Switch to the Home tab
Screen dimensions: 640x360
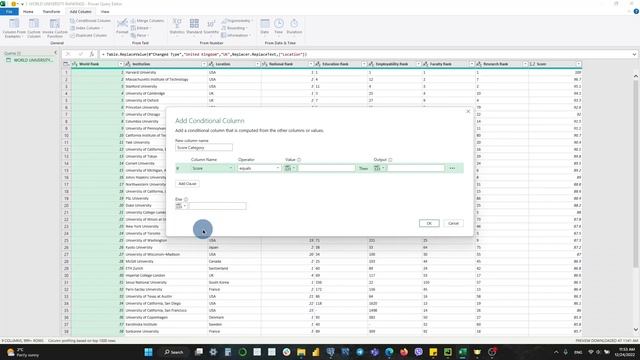click(28, 12)
